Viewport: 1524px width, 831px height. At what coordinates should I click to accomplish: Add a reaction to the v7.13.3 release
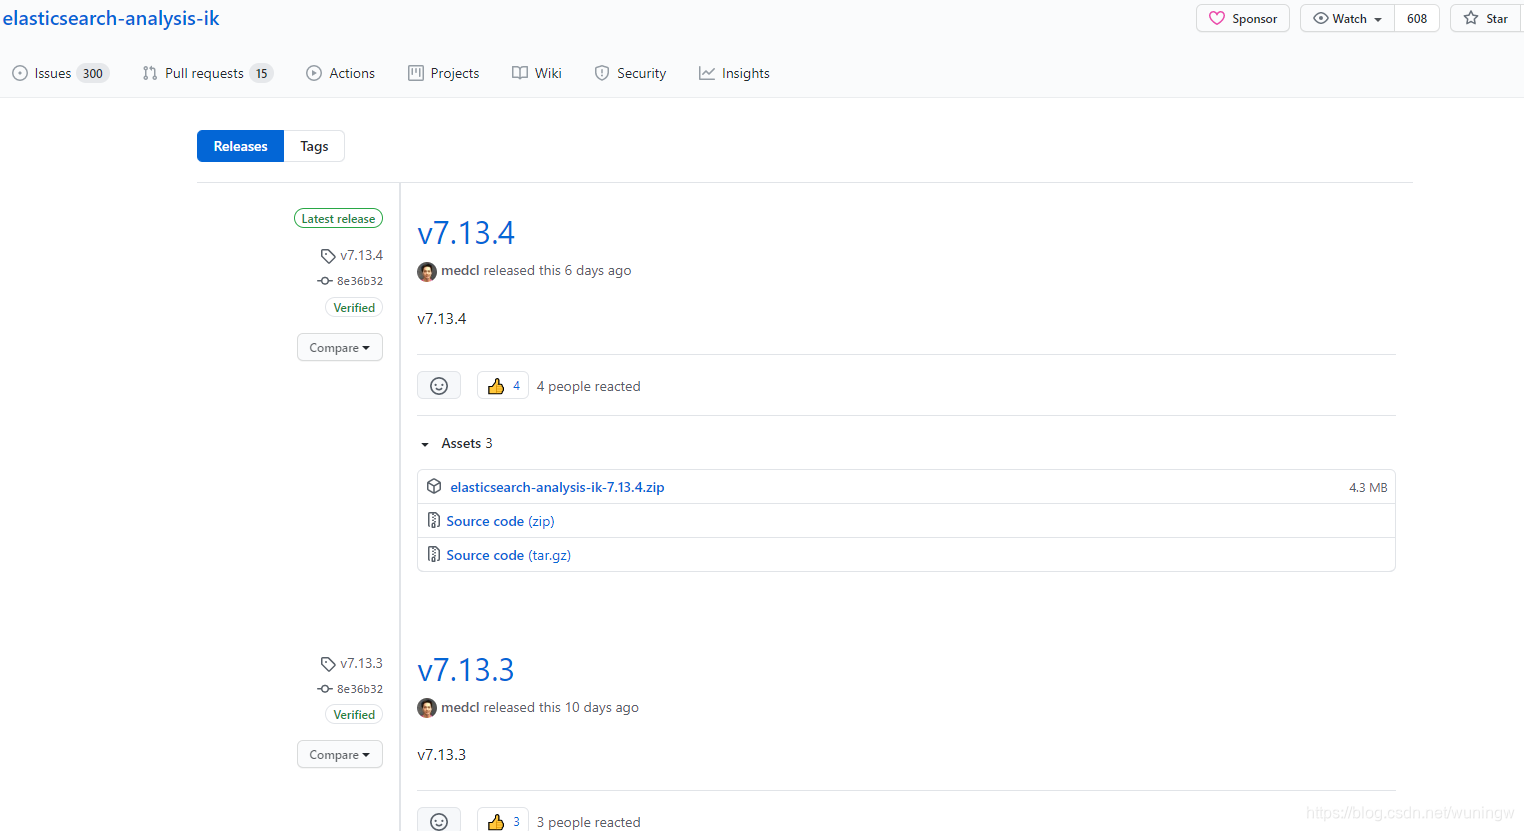(439, 820)
